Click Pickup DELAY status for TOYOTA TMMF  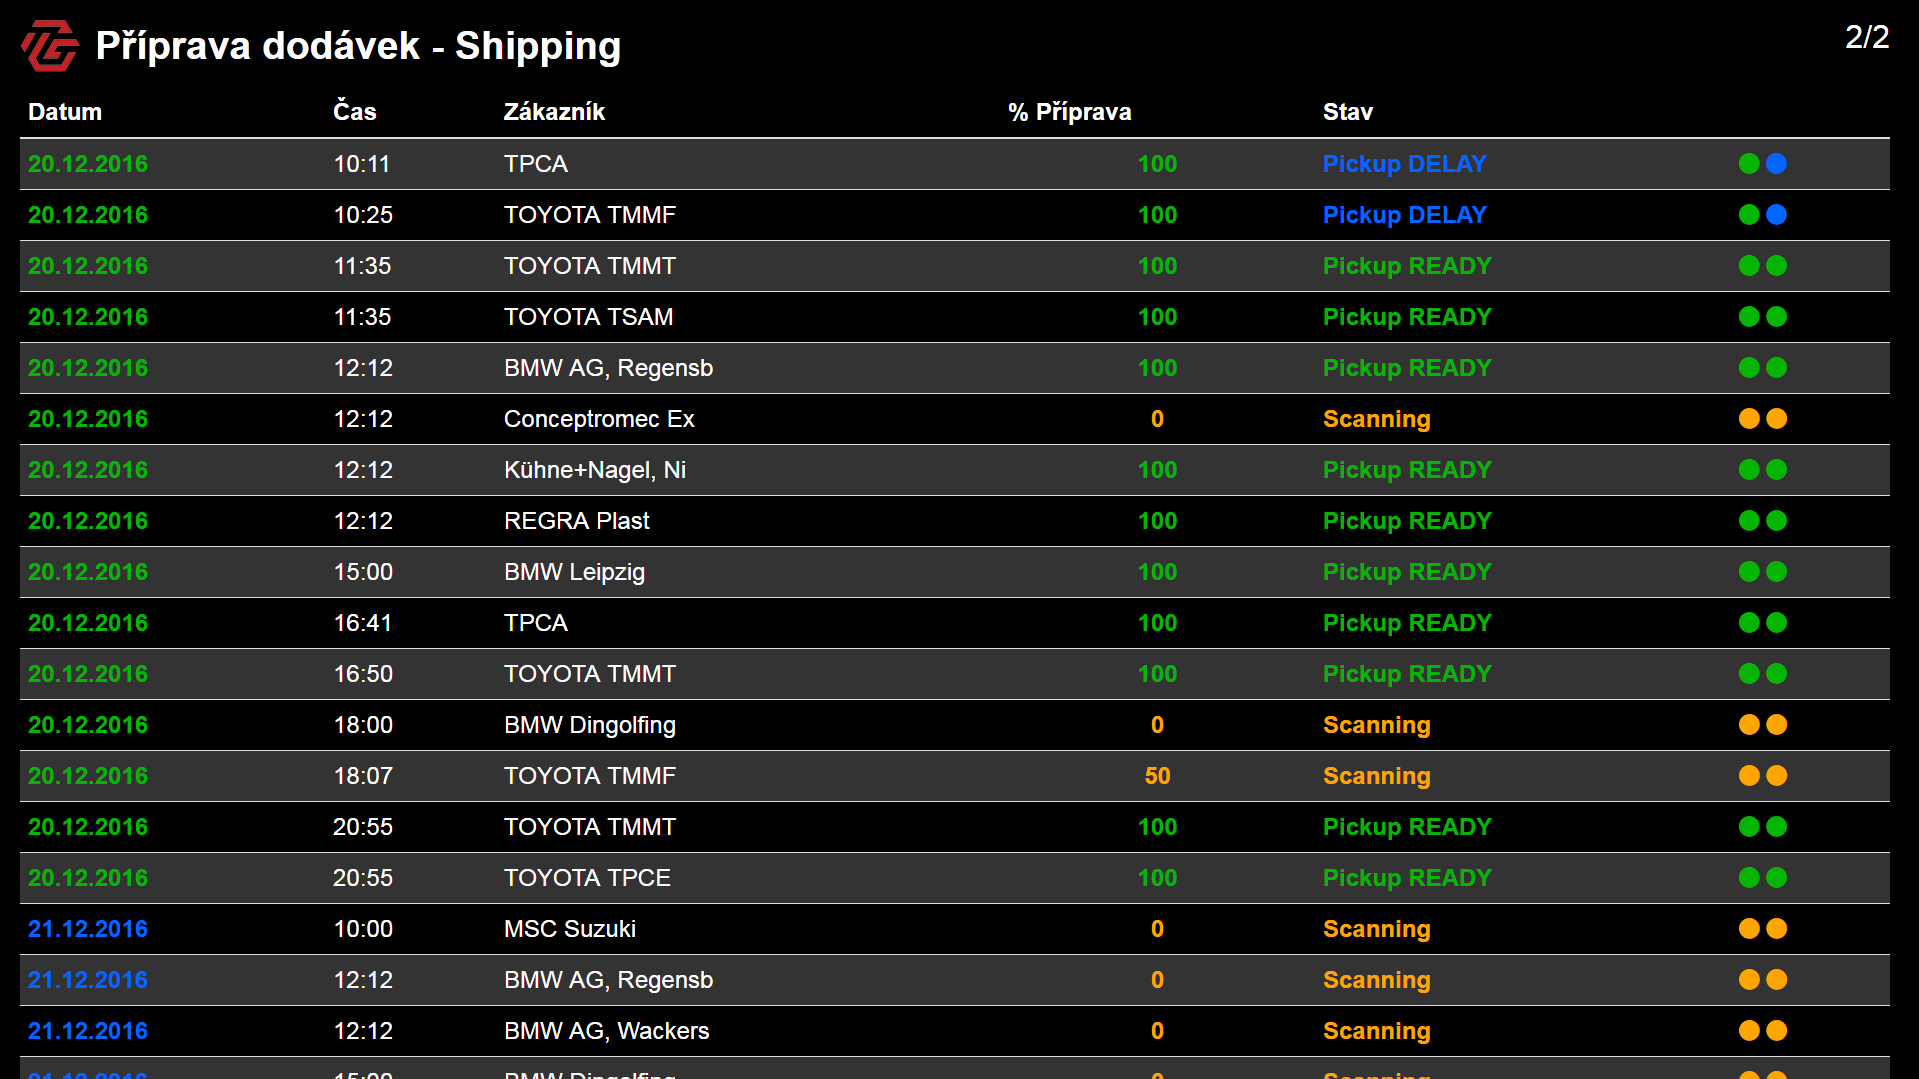coord(1405,215)
